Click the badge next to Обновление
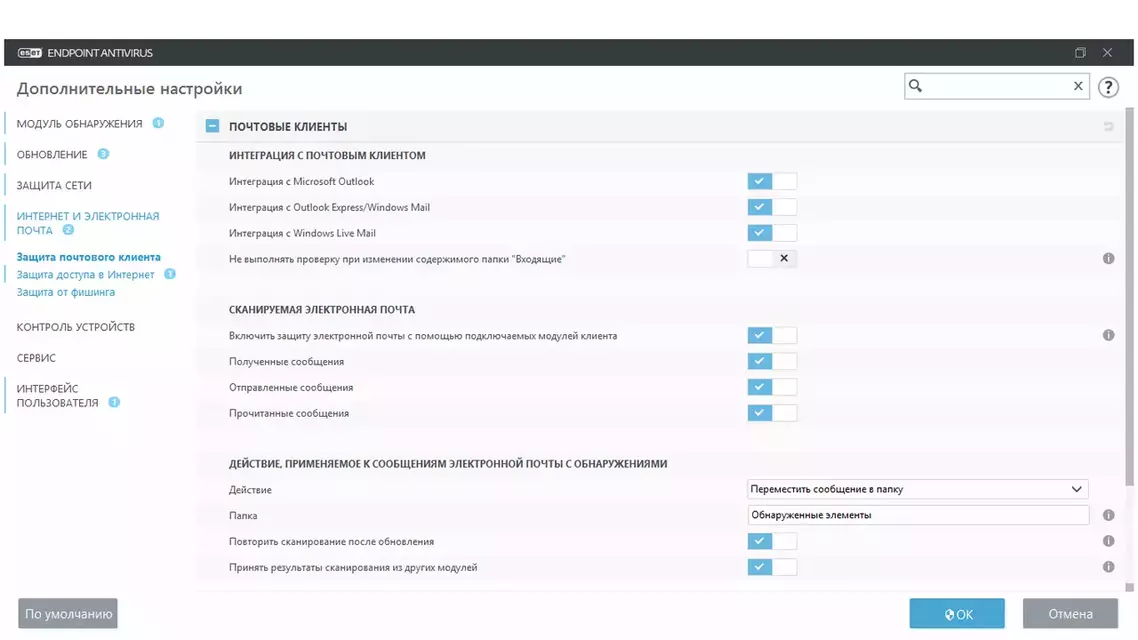 [103, 154]
